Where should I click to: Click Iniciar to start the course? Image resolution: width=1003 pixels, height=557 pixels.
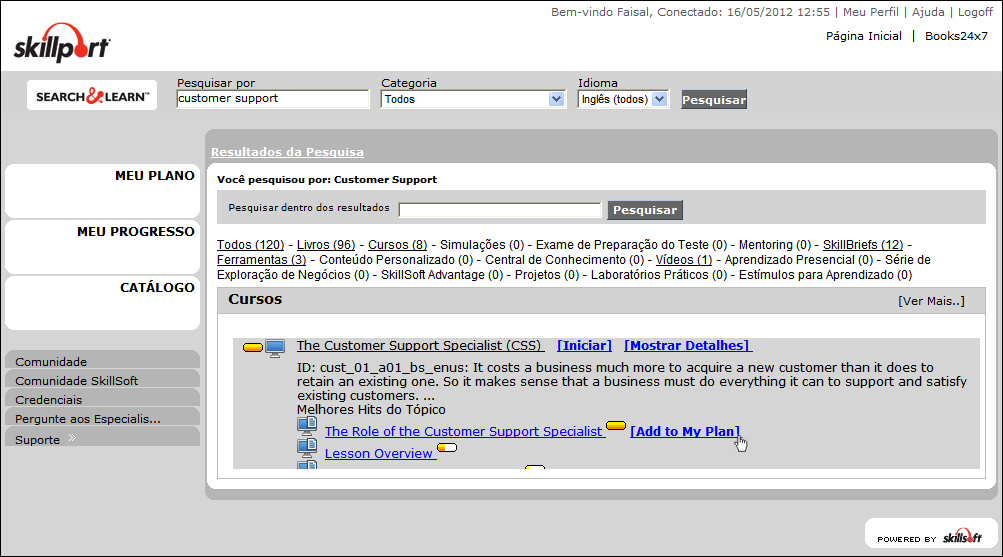coord(584,345)
